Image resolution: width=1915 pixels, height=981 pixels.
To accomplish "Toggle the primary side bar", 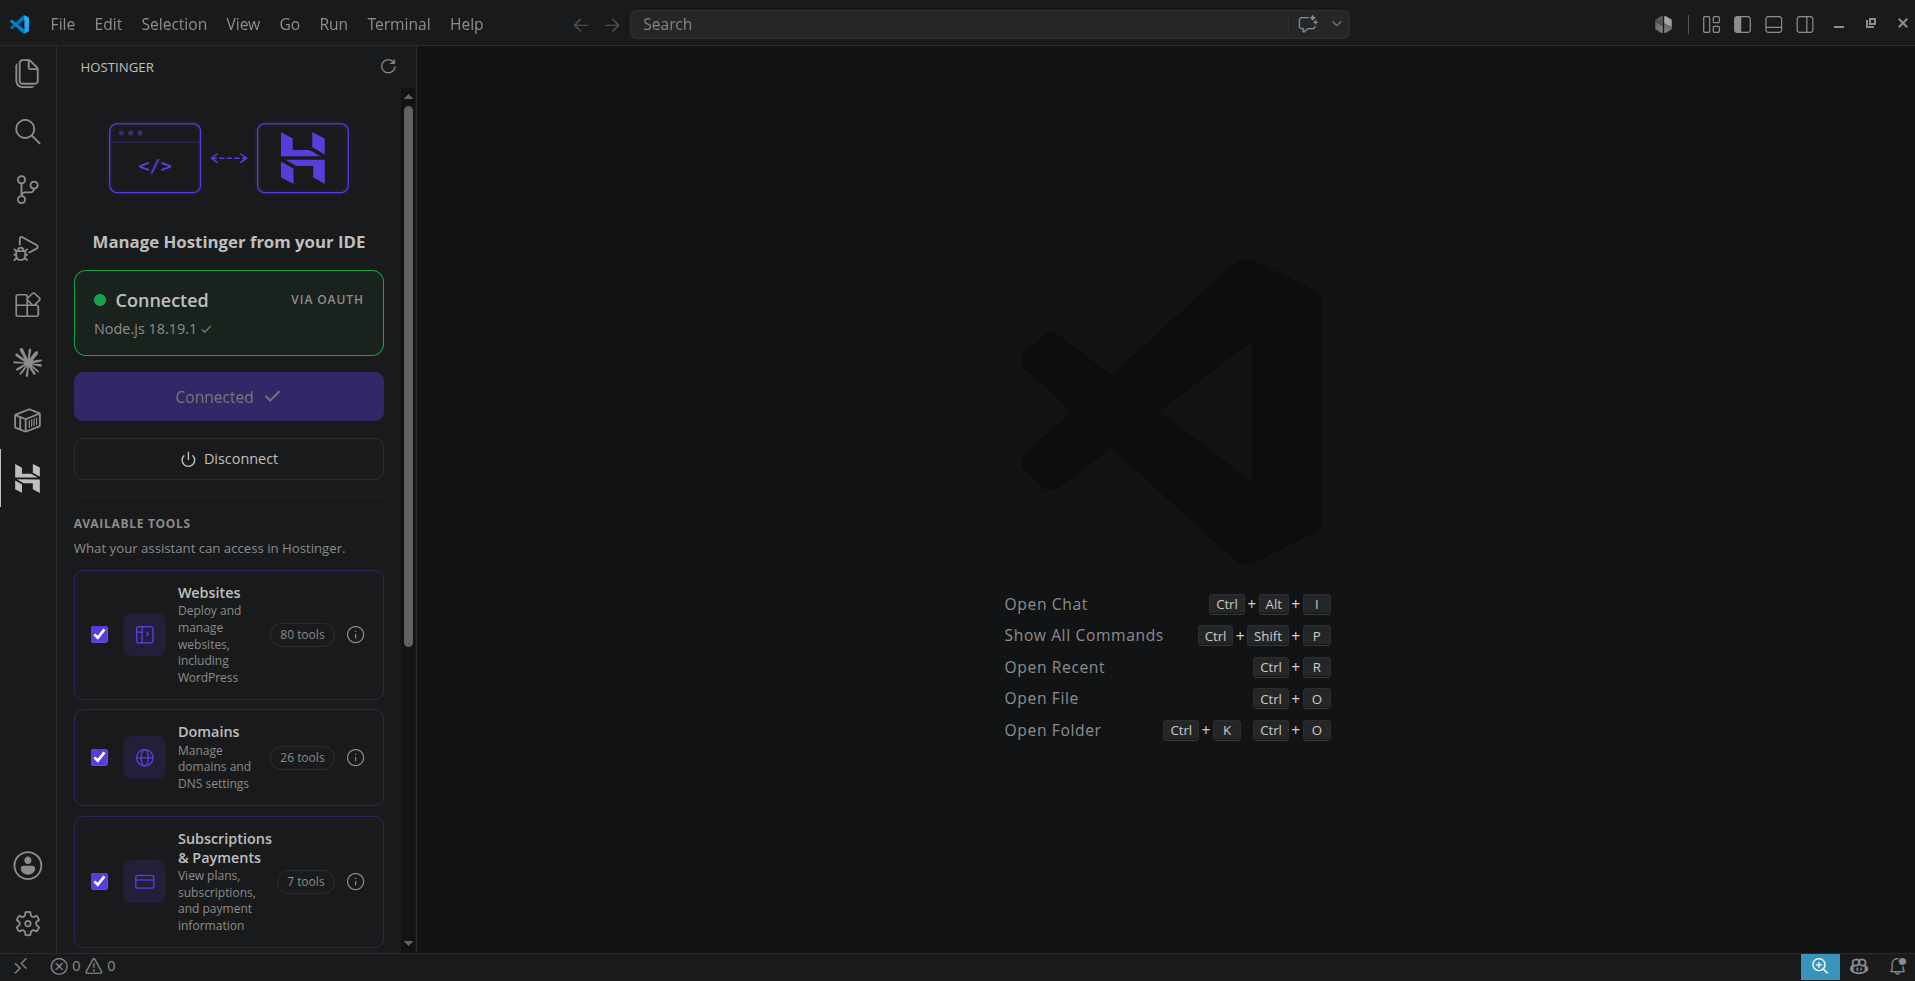I will (1742, 24).
